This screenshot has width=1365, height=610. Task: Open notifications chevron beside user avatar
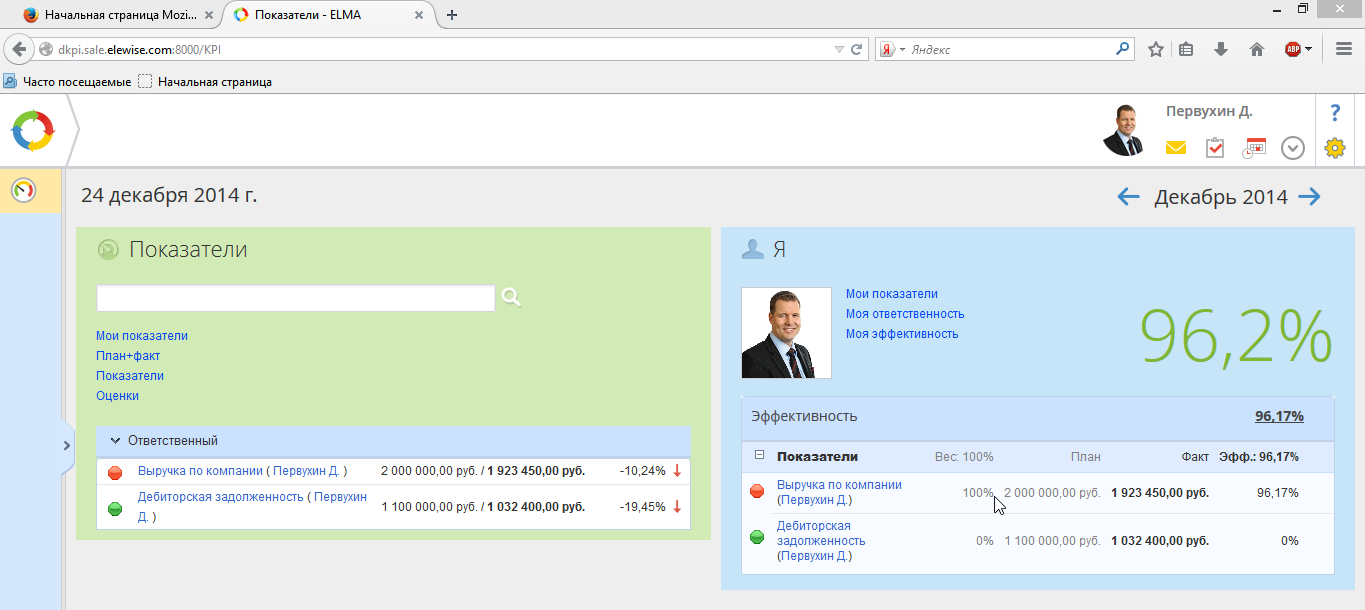[1292, 148]
